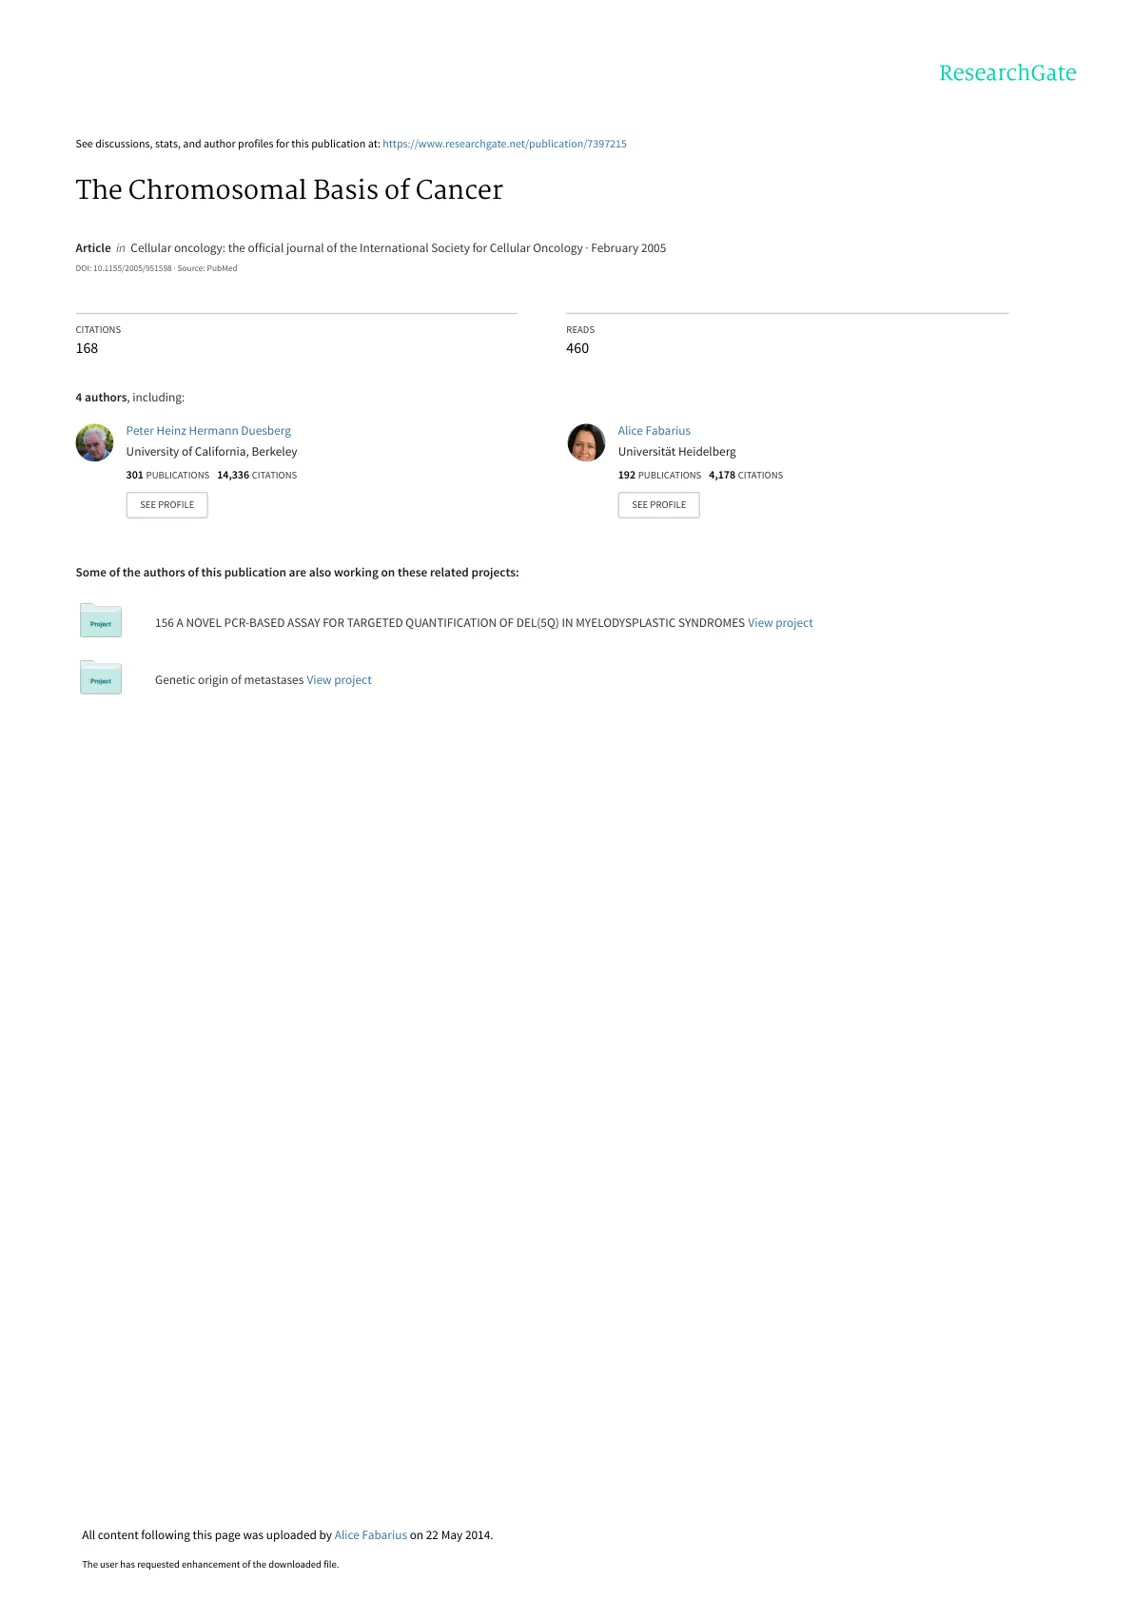View project for PCR-based assay DEL(5Q)

pyautogui.click(x=780, y=623)
